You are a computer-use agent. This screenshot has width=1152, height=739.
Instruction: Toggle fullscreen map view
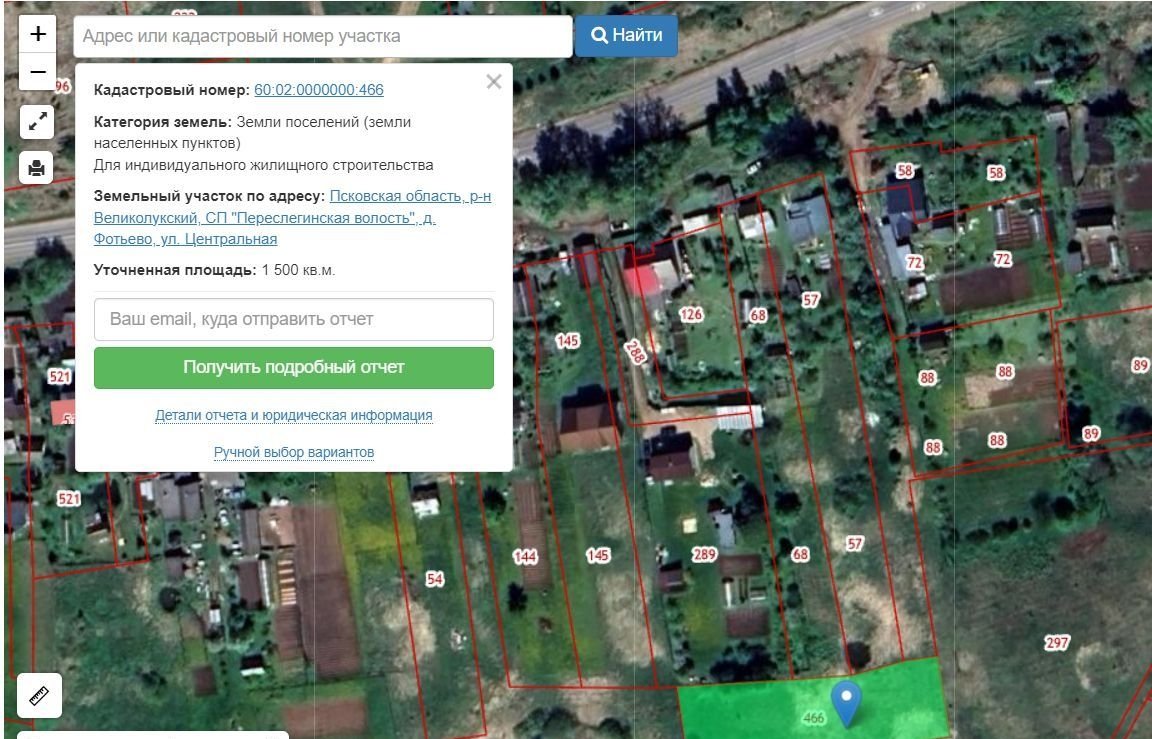pos(38,122)
